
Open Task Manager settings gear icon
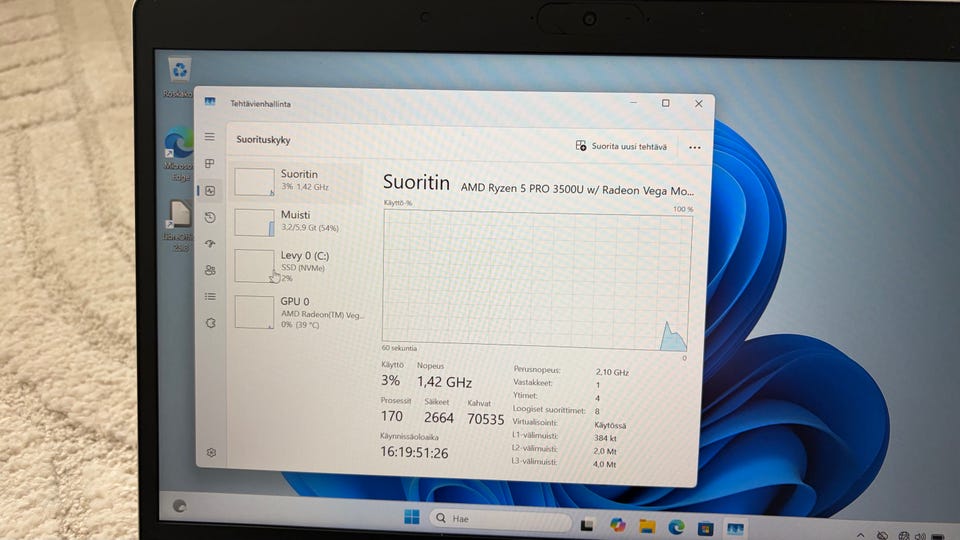pos(211,452)
